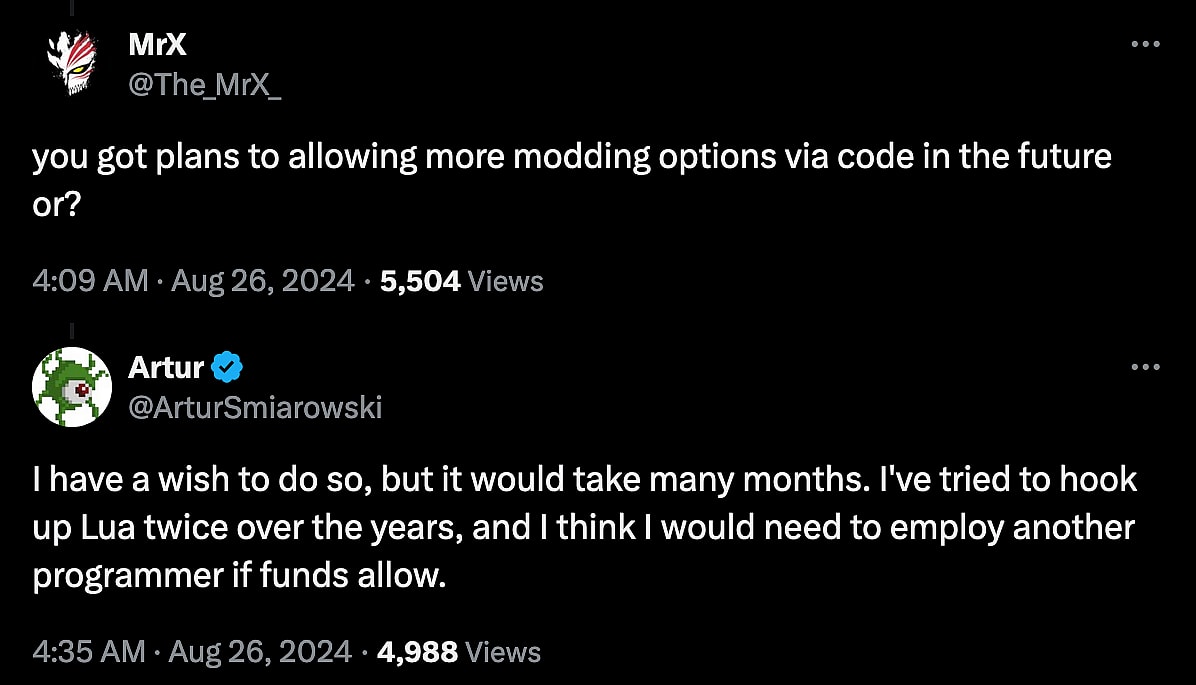1196x685 pixels.
Task: Open the @ArturSmiarowski handle link
Action: [x=255, y=408]
